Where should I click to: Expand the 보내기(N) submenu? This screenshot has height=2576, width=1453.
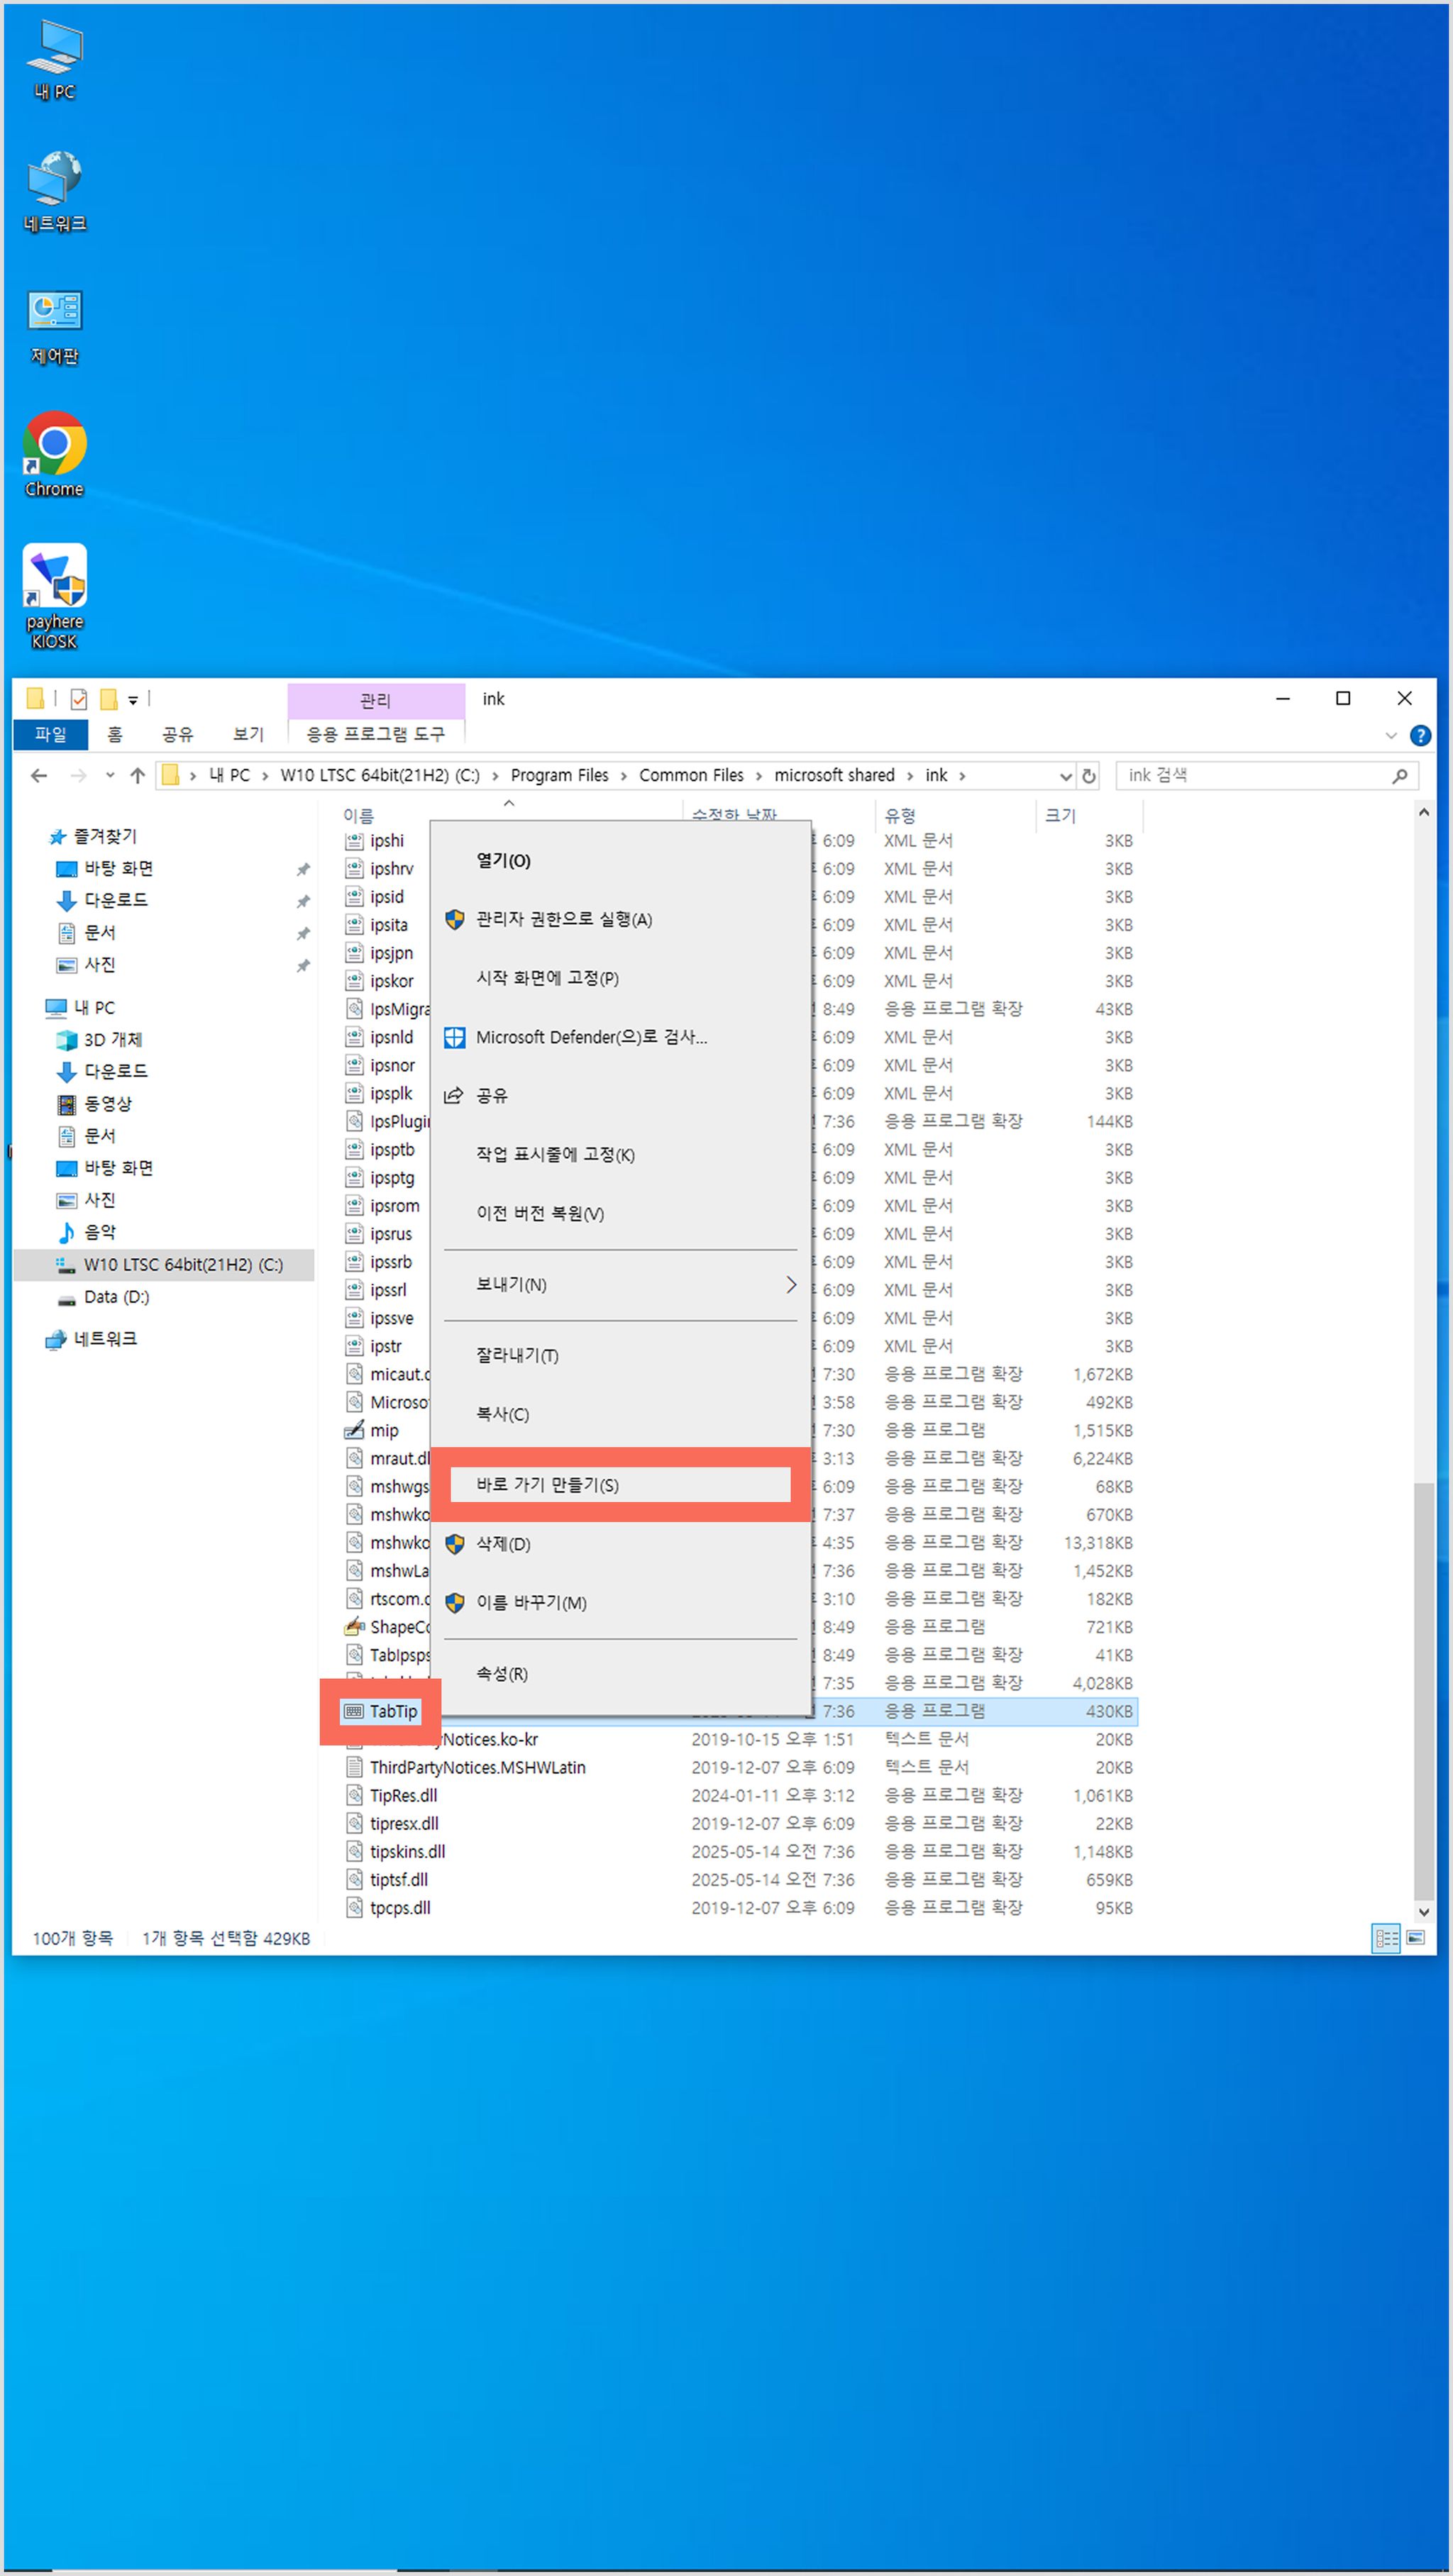point(620,1284)
